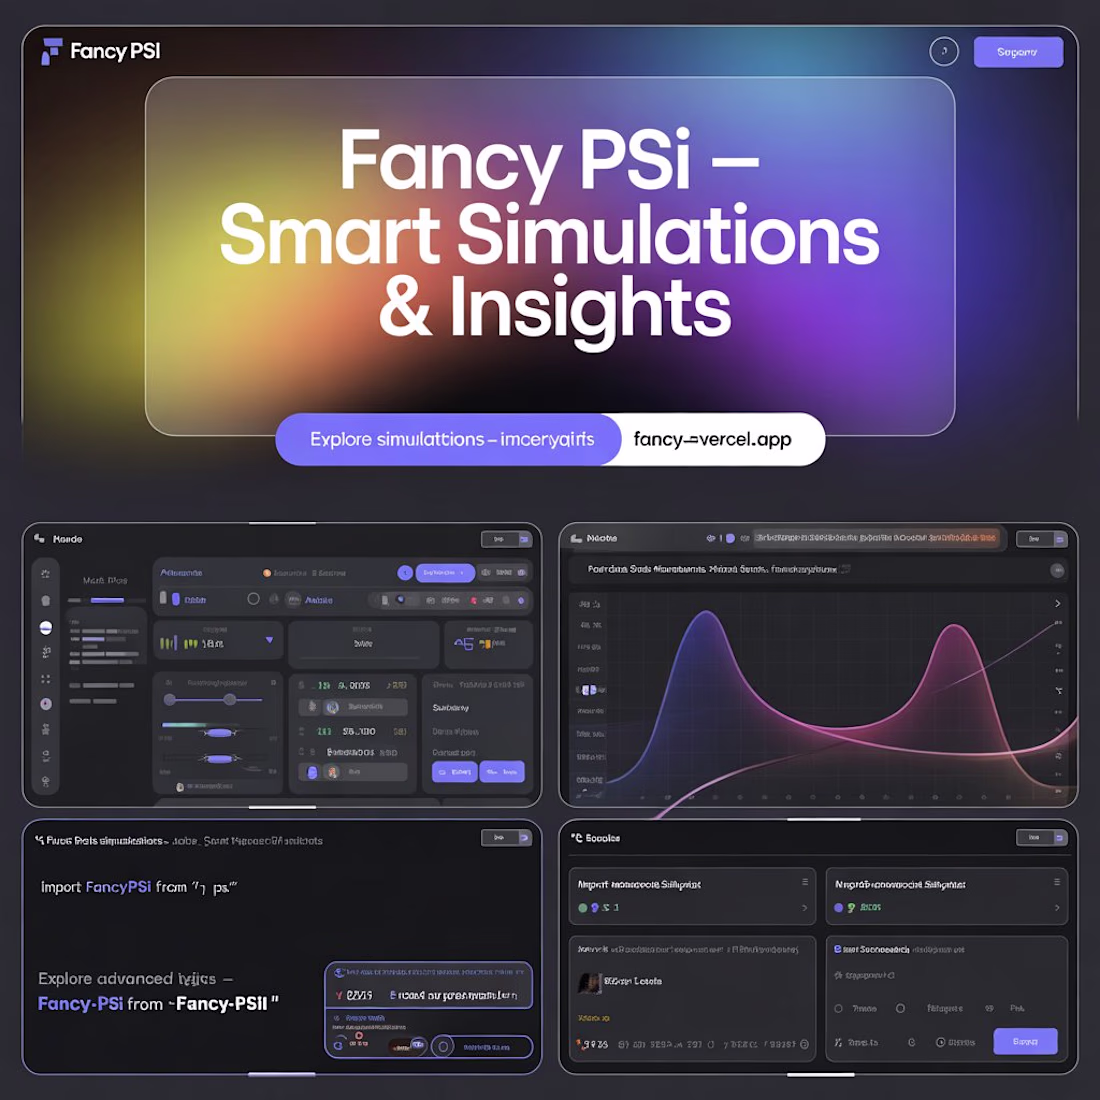Select the highlighted white circle sidebar icon
Viewport: 1100px width, 1100px height.
point(46,628)
